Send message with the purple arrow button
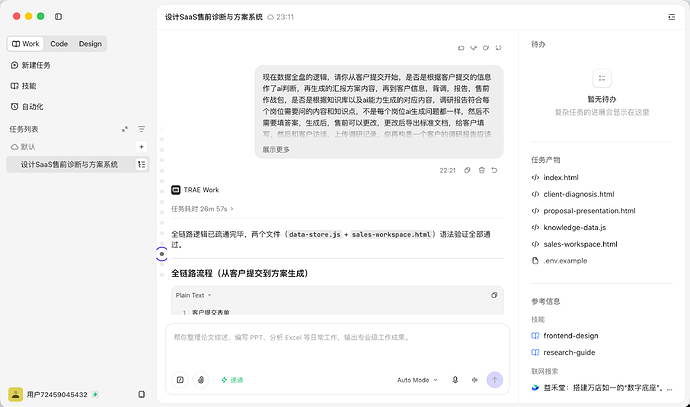 point(495,380)
